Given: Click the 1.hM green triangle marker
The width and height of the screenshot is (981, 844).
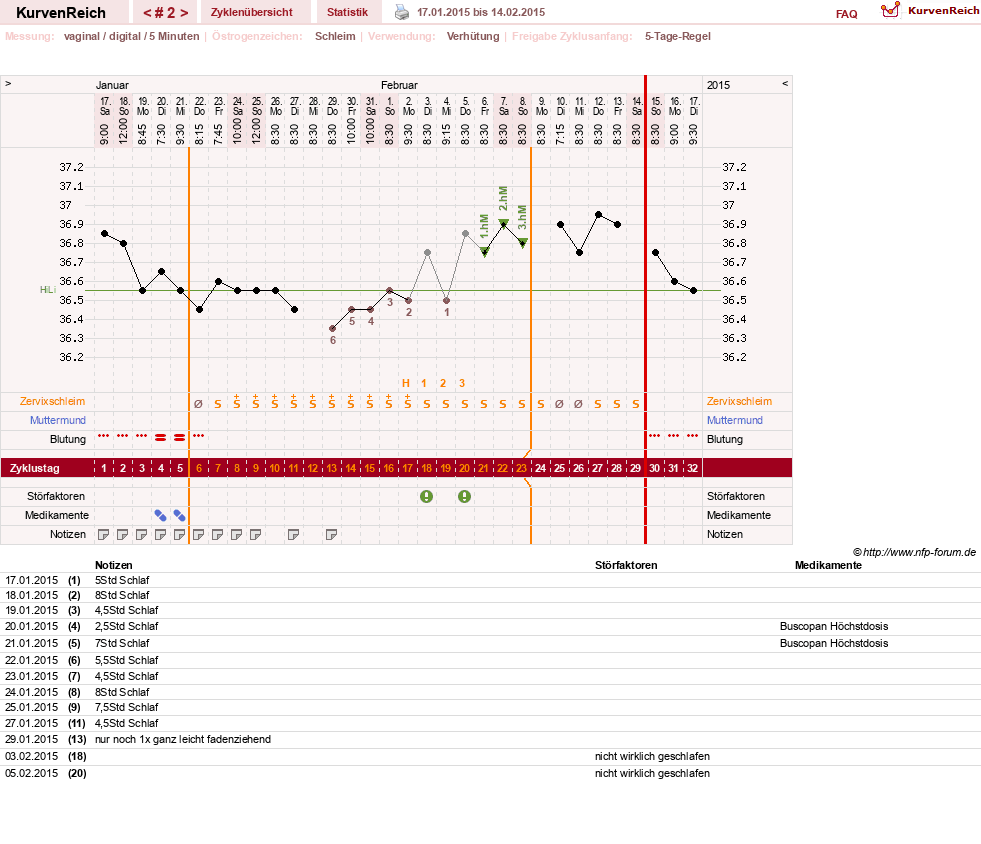Looking at the screenshot, I should pos(485,252).
